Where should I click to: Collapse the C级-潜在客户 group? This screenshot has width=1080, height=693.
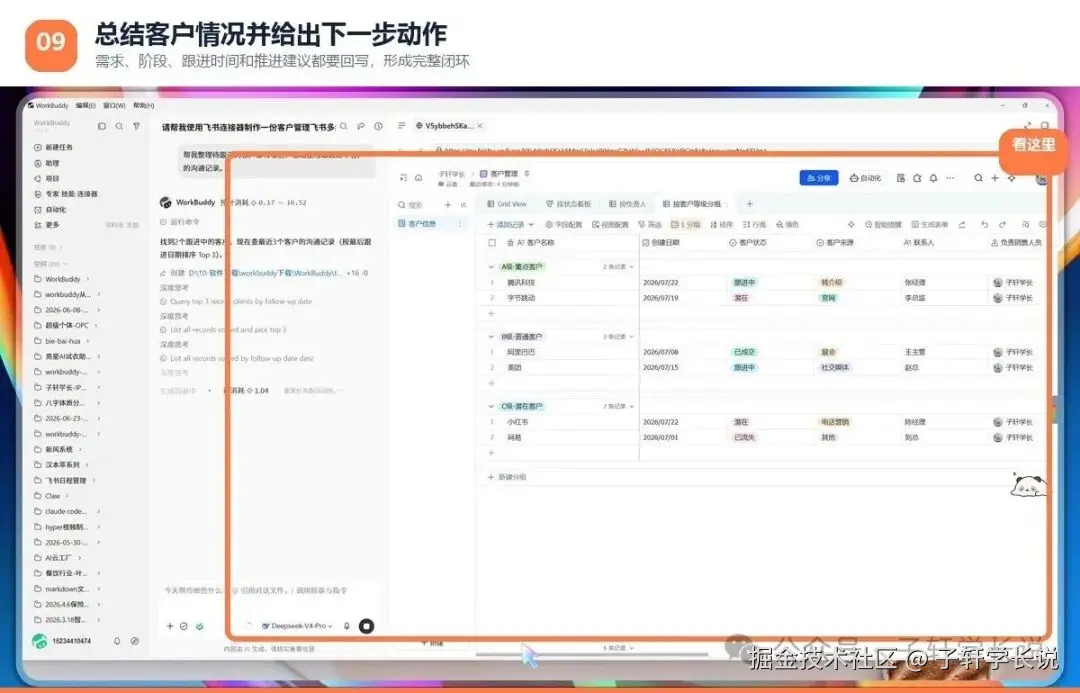491,406
